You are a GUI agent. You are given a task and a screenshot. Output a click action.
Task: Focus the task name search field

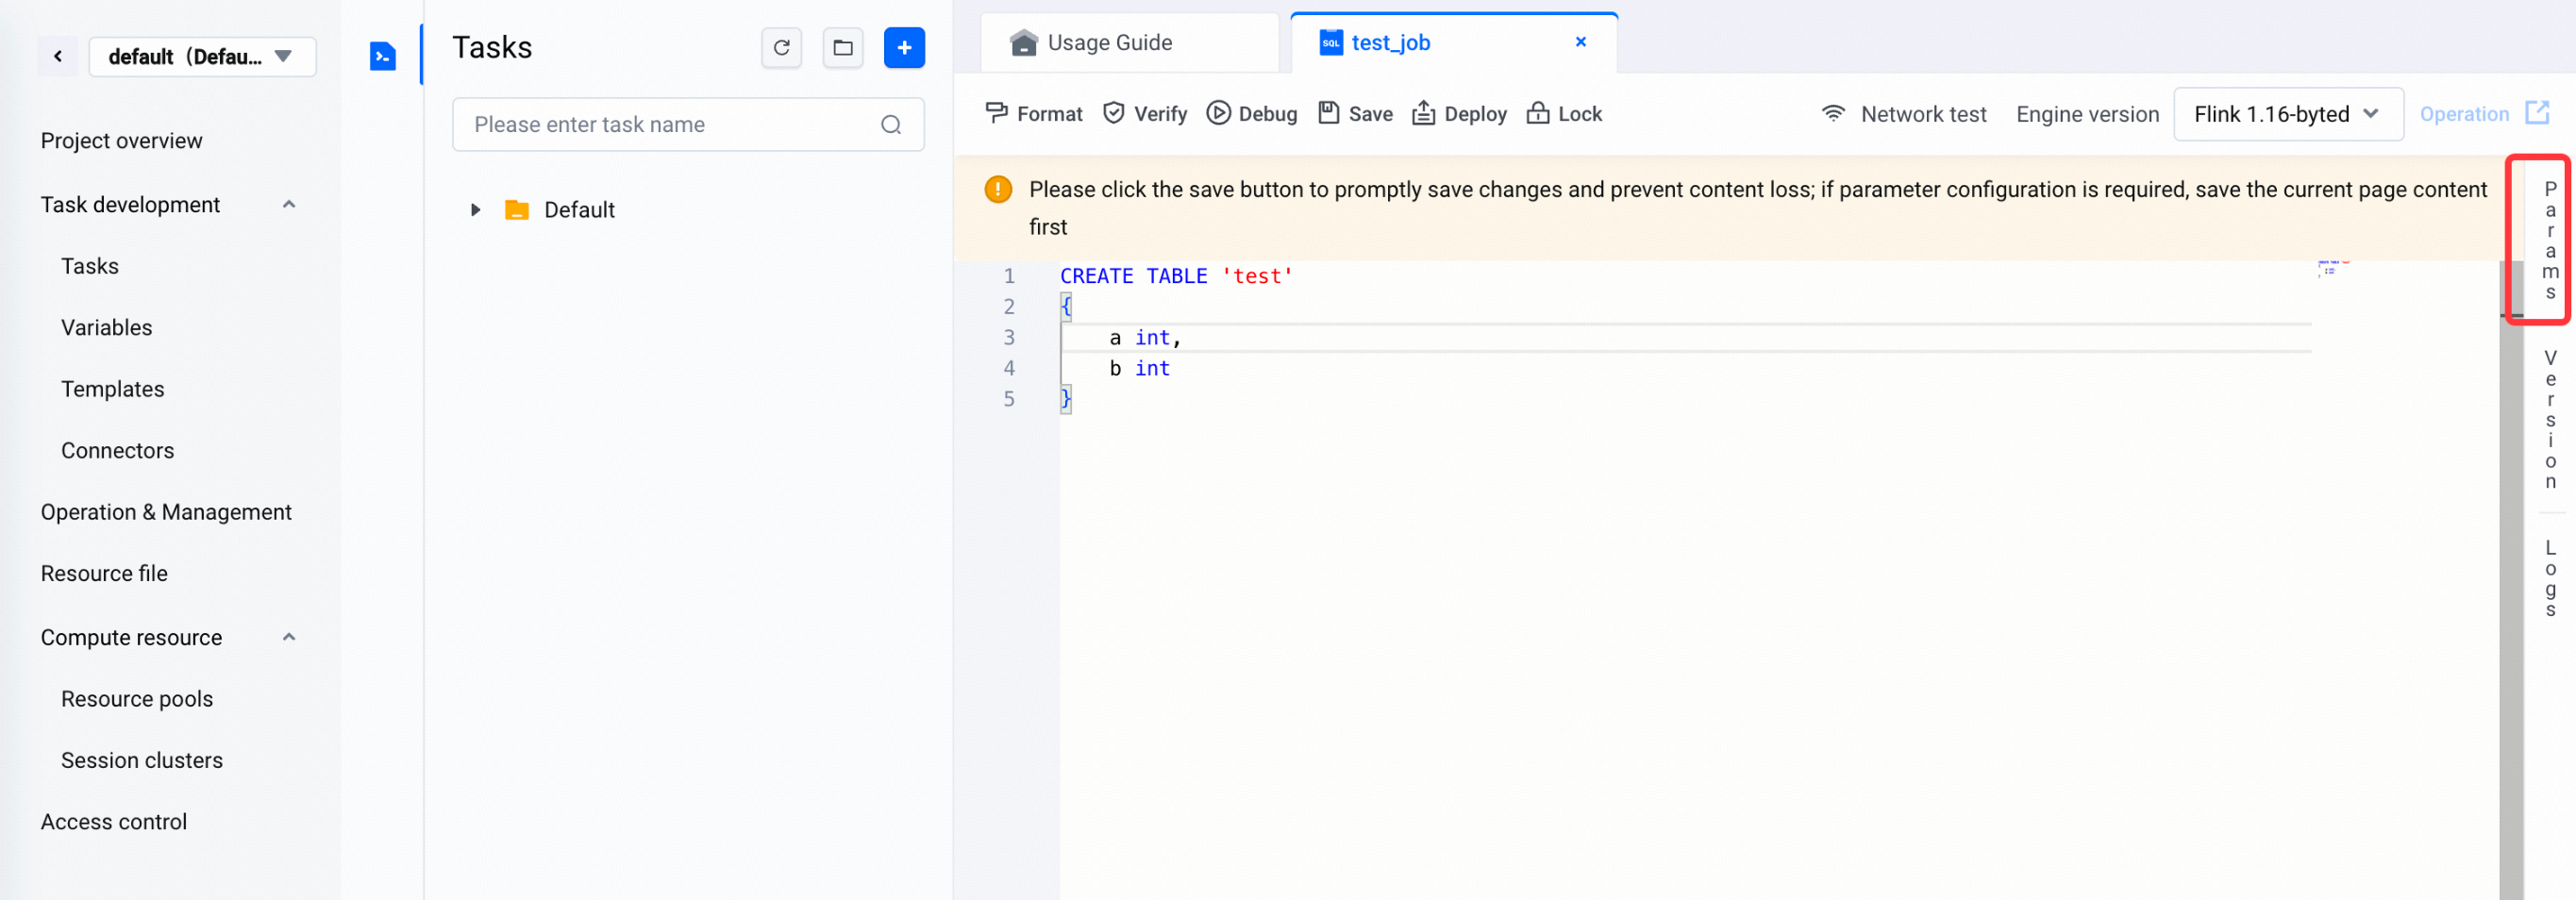tap(687, 125)
